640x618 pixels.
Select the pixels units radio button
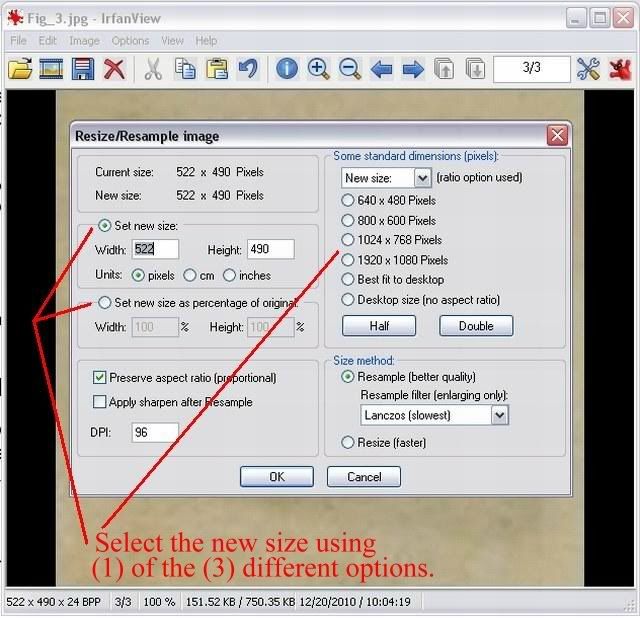138,276
